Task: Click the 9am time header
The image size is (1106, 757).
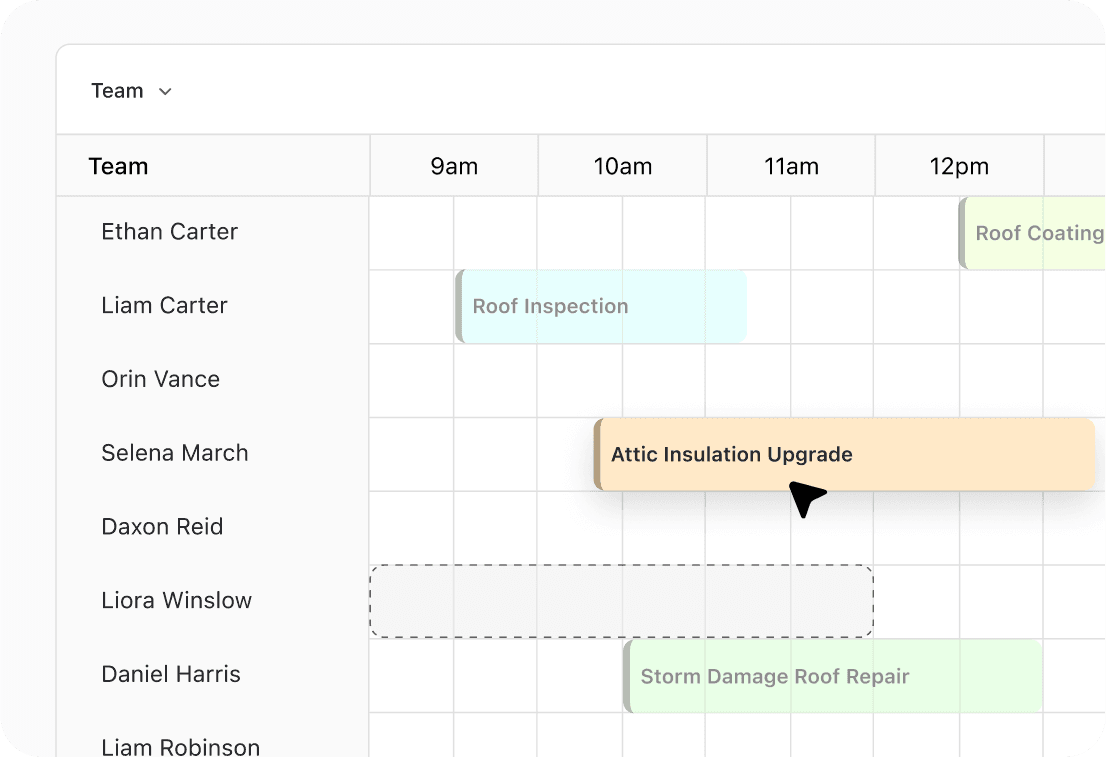Action: click(454, 166)
